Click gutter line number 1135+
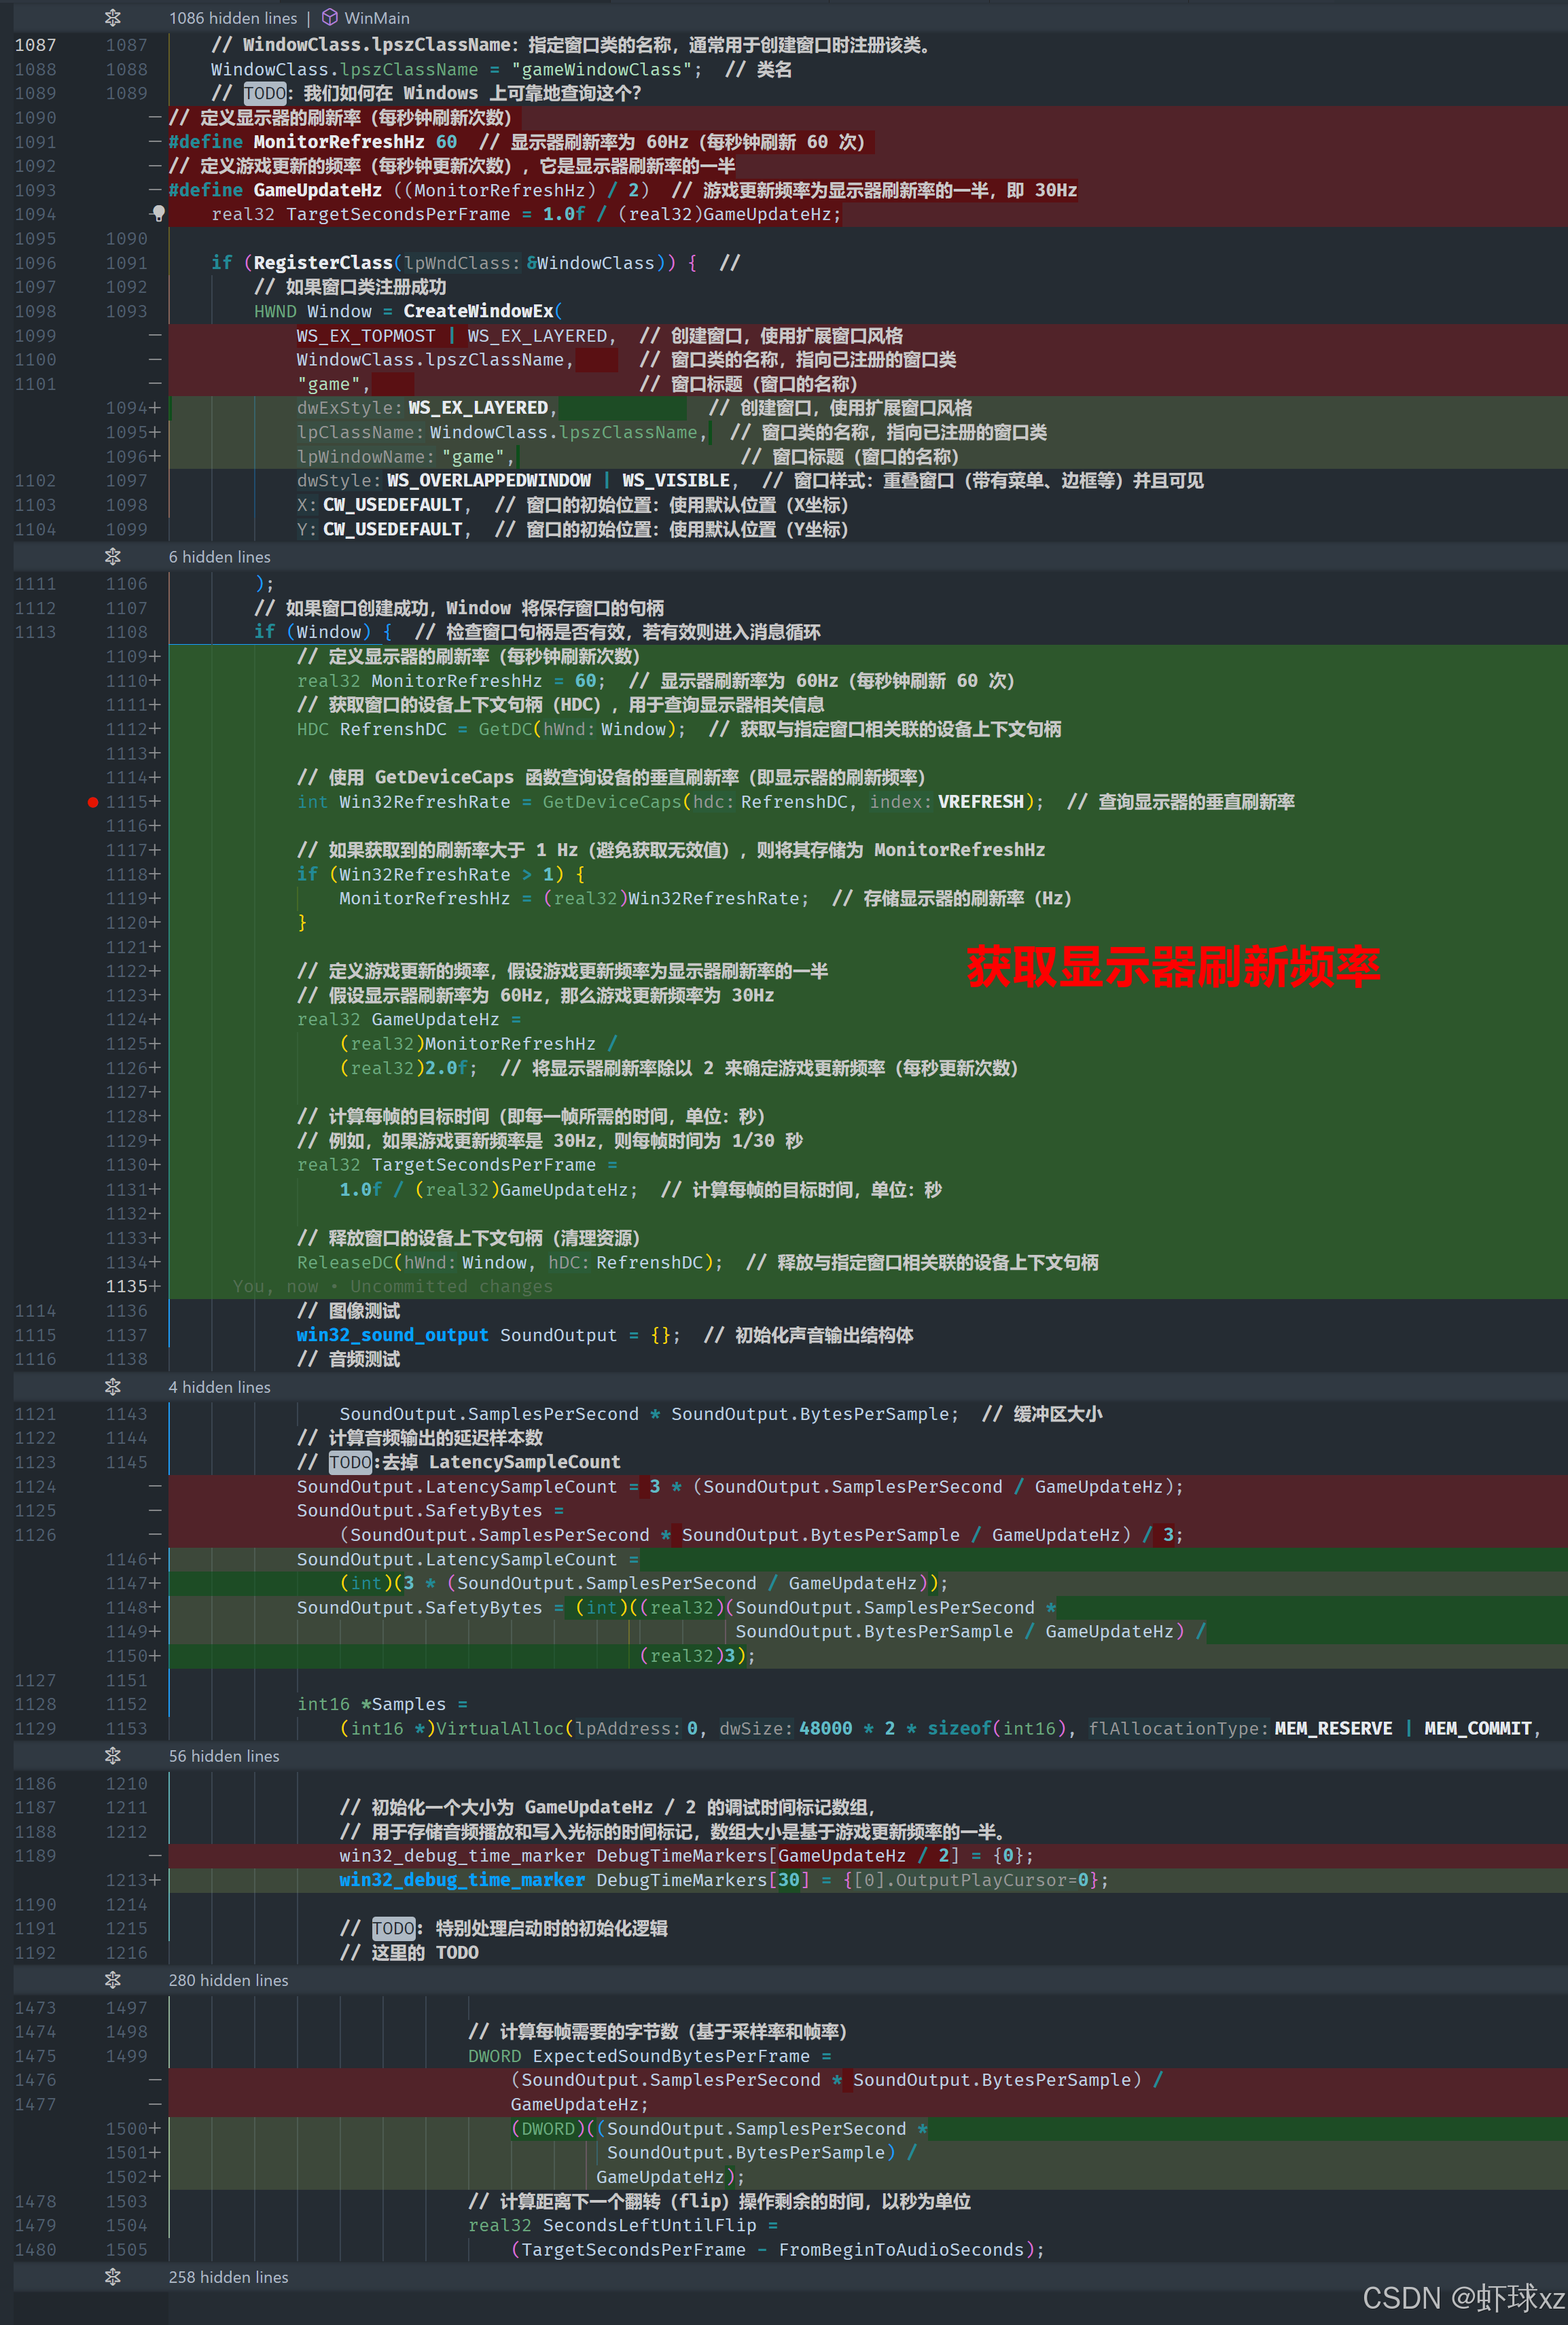The height and width of the screenshot is (2325, 1568). 133,1286
